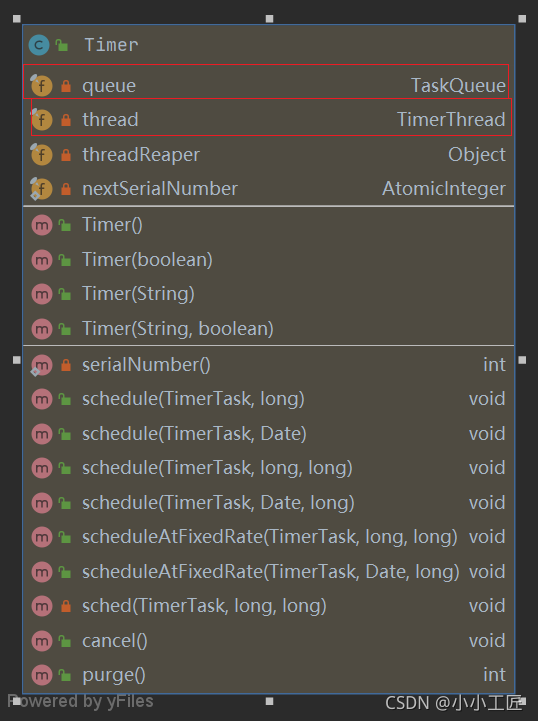Click the lock icon beside threadReaper
This screenshot has height=721, width=538.
coord(66,154)
